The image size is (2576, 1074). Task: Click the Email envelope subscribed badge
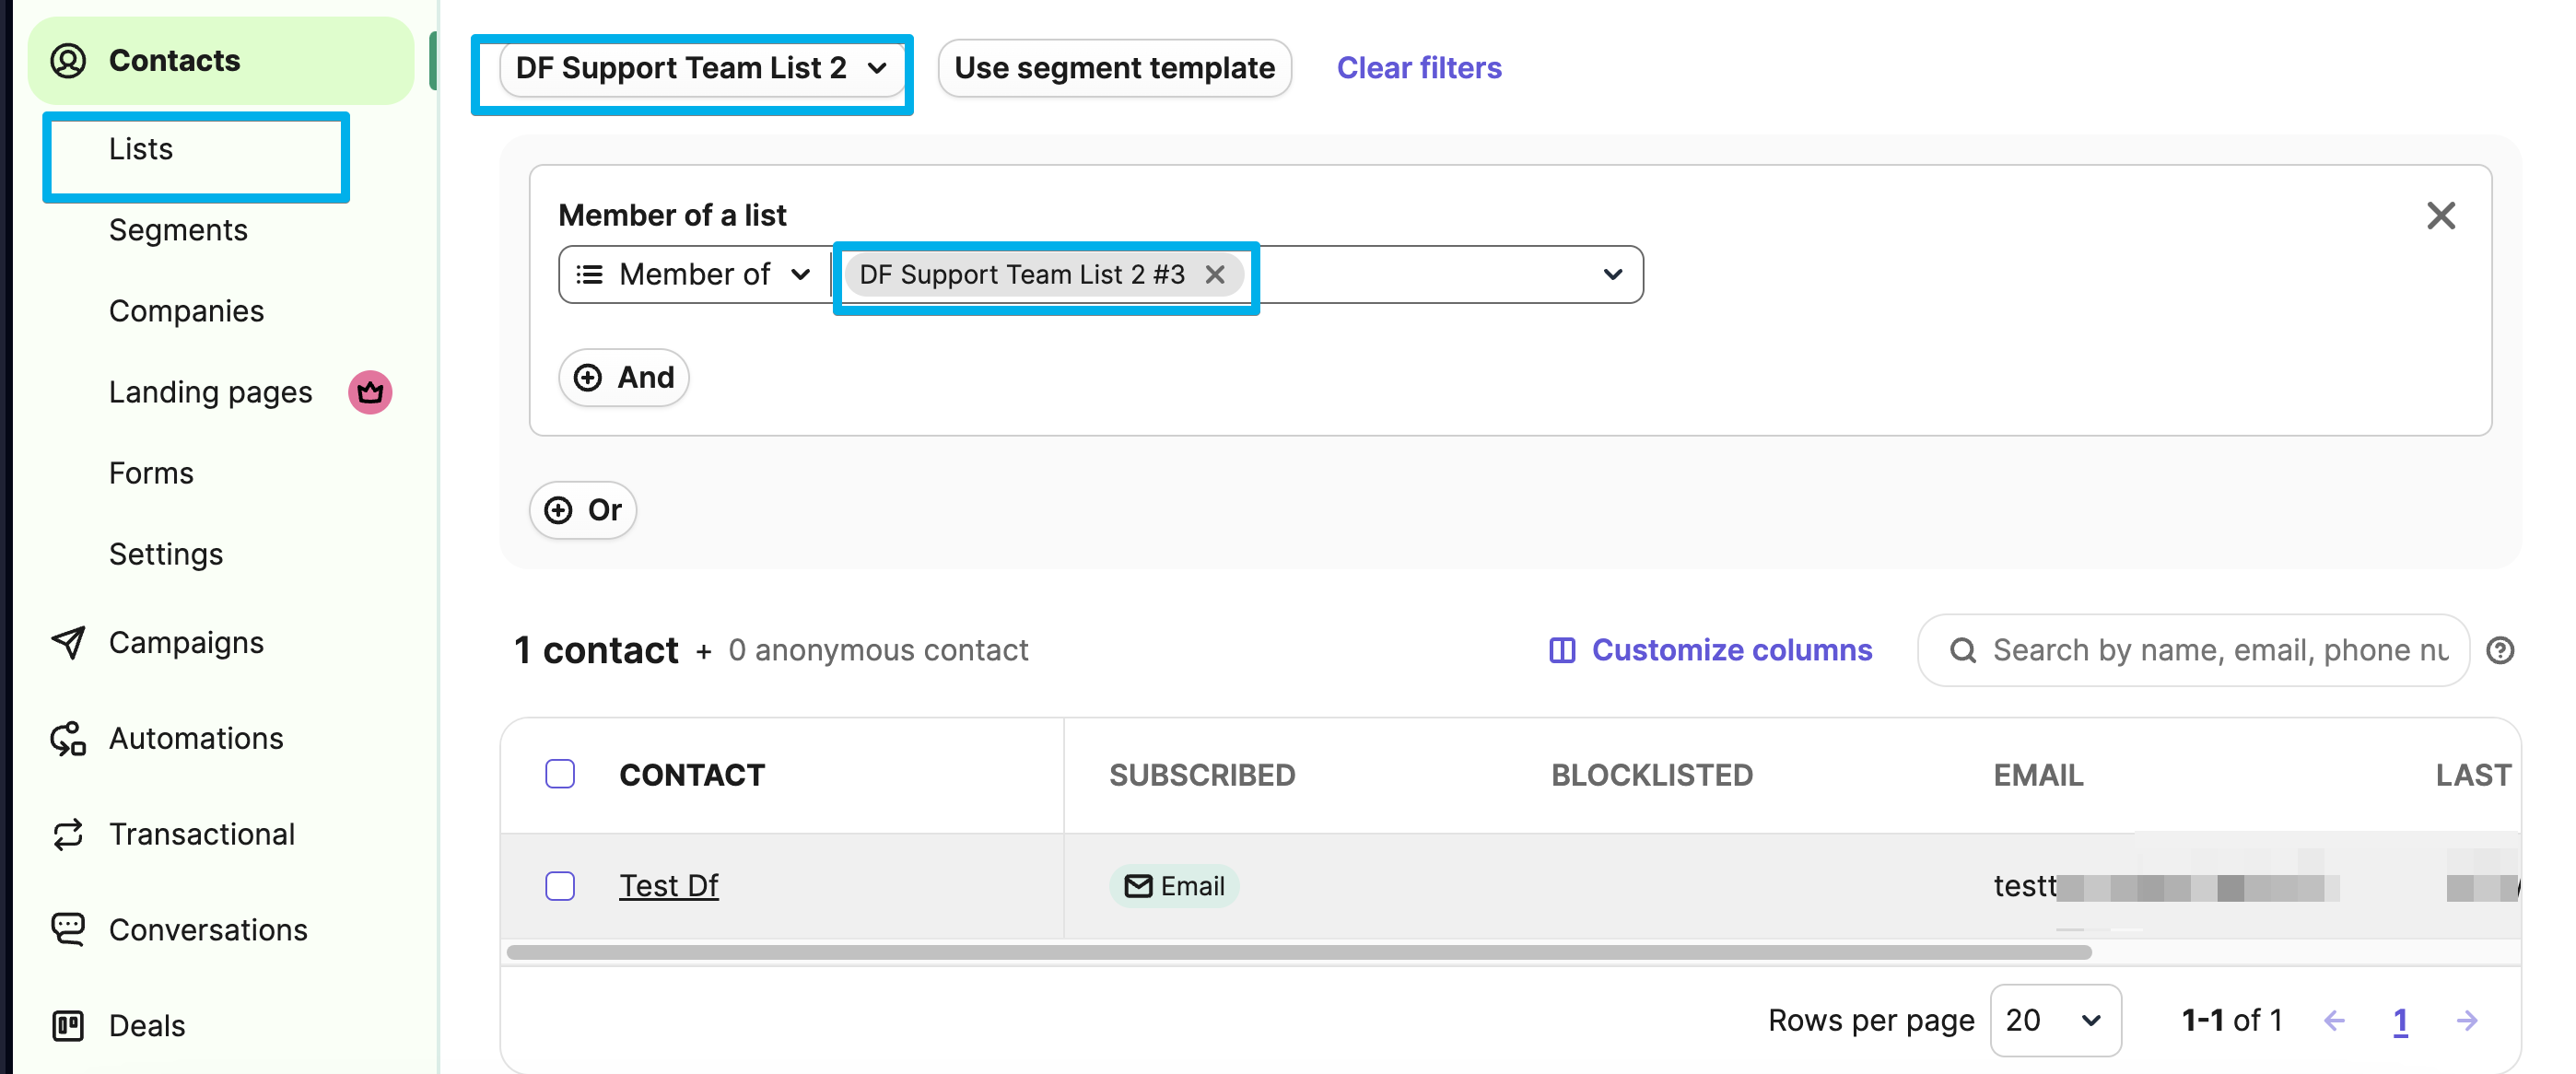pos(1174,886)
